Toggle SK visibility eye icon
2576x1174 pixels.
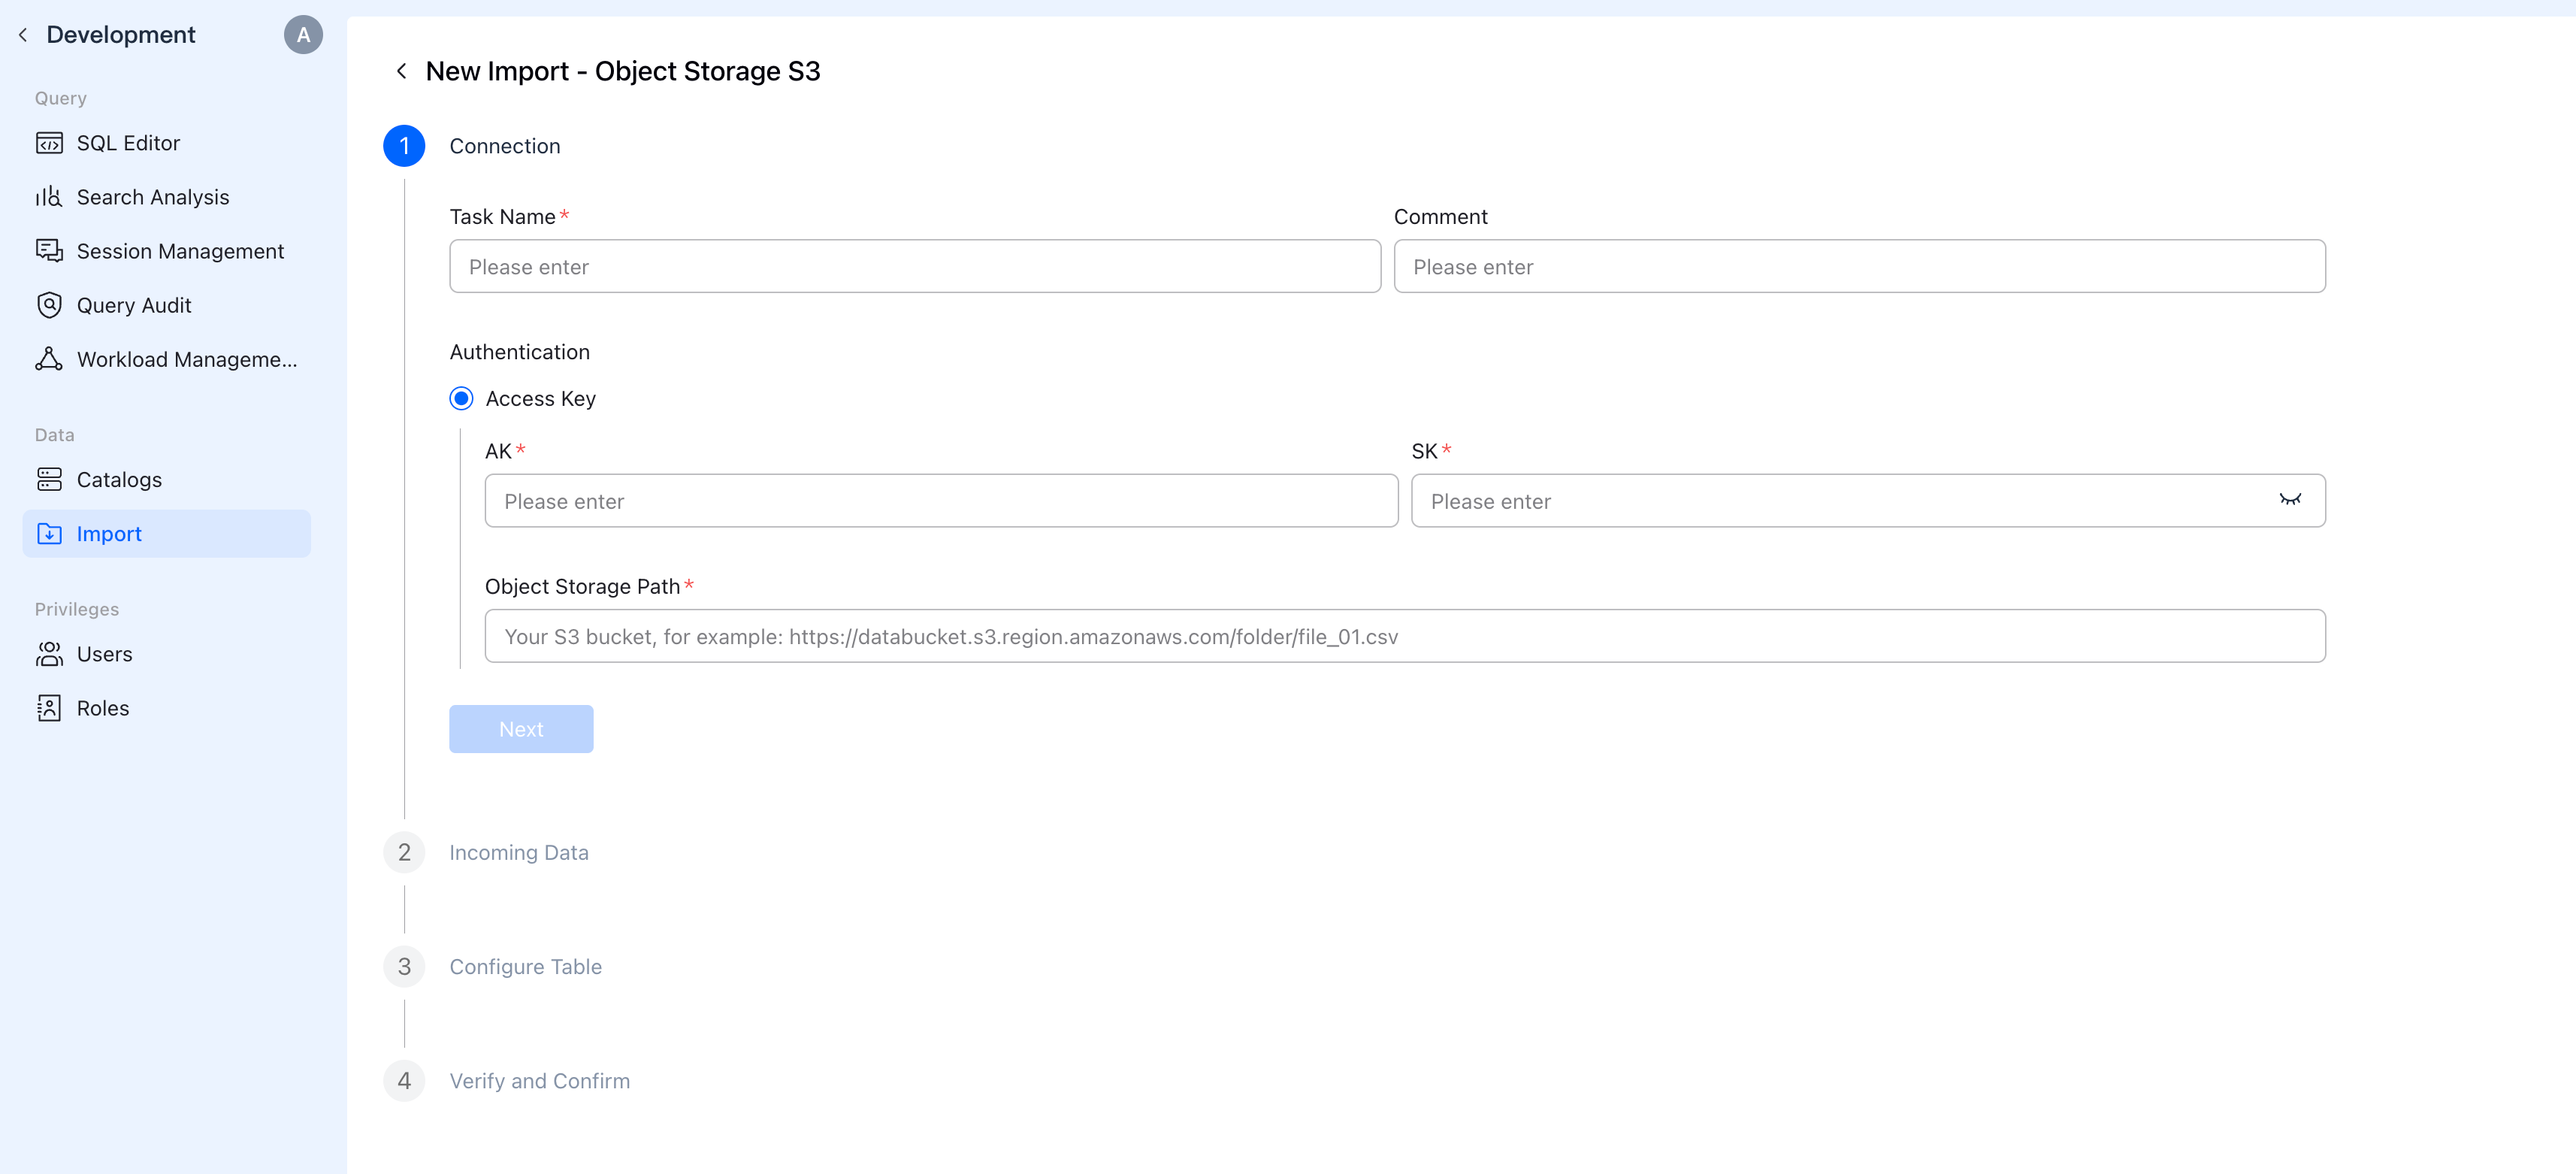pyautogui.click(x=2289, y=500)
